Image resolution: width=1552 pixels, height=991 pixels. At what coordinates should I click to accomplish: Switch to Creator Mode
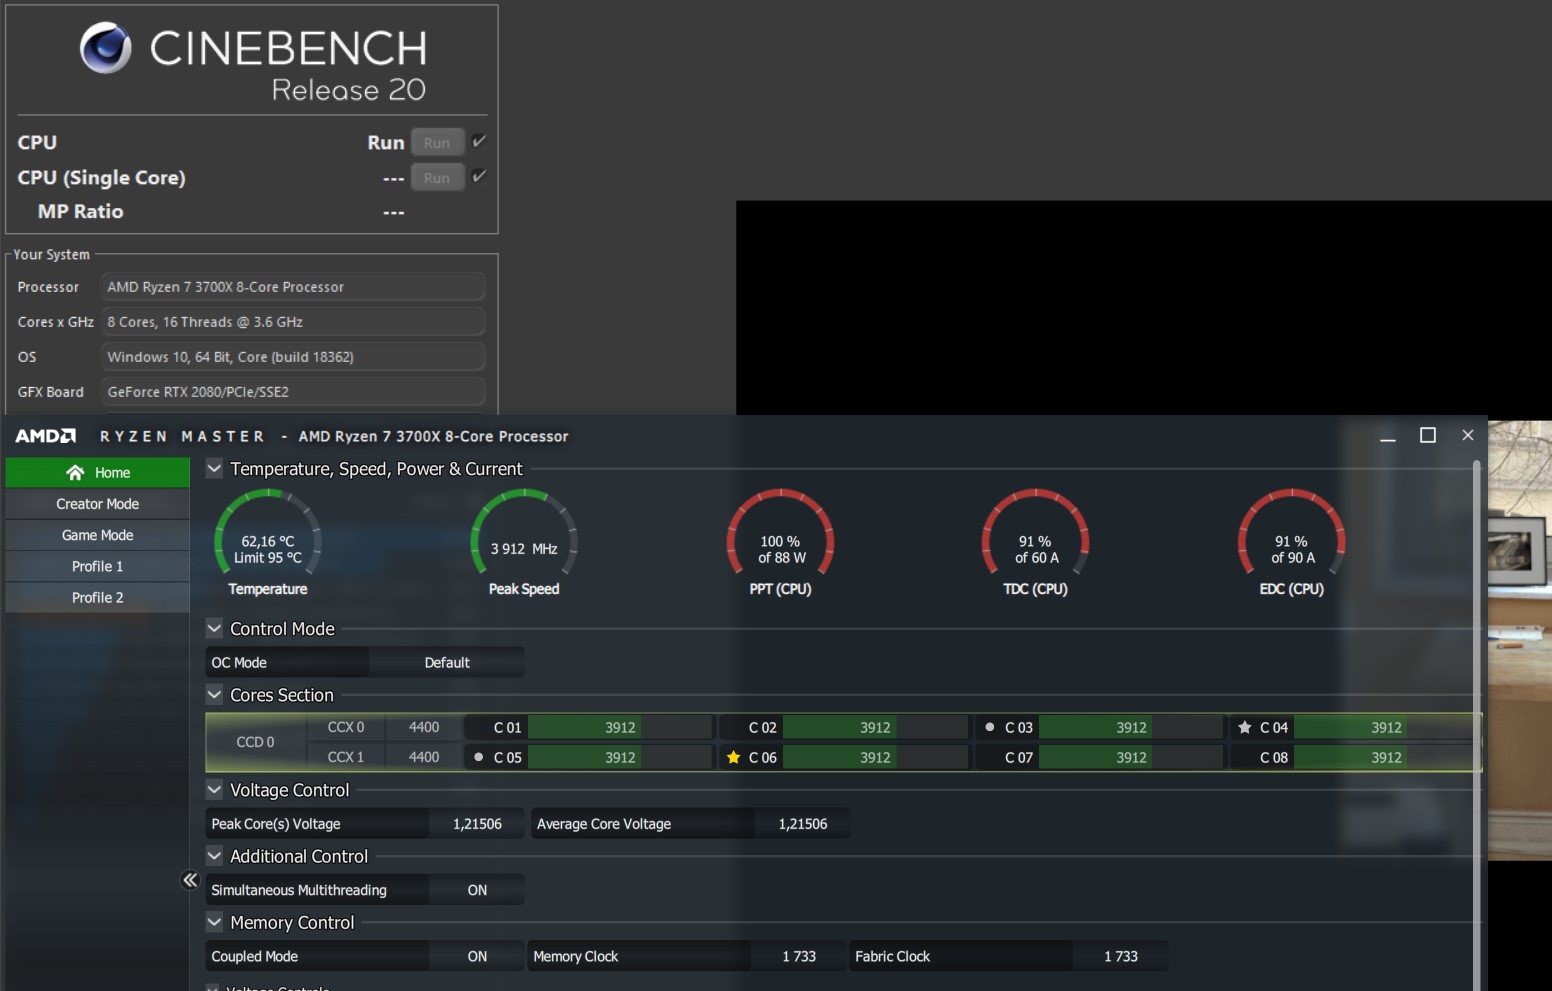tap(98, 504)
